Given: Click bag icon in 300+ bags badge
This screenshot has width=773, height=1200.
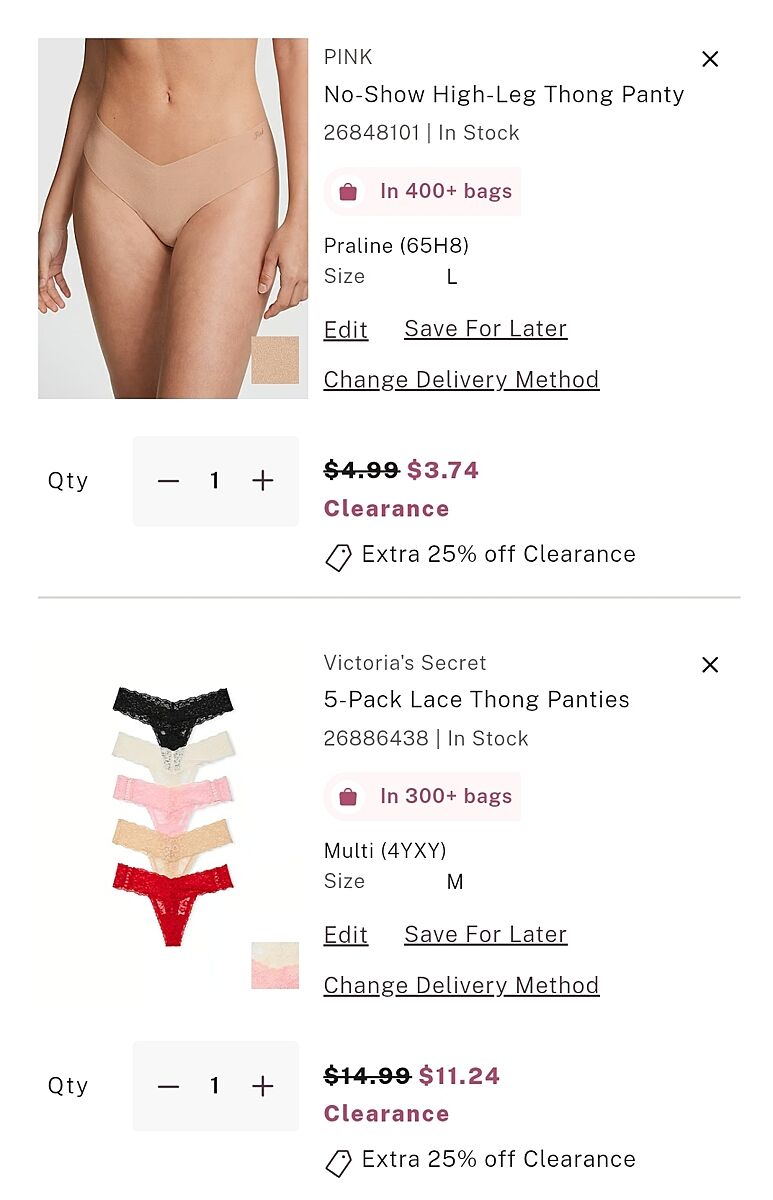Looking at the screenshot, I should (x=348, y=797).
